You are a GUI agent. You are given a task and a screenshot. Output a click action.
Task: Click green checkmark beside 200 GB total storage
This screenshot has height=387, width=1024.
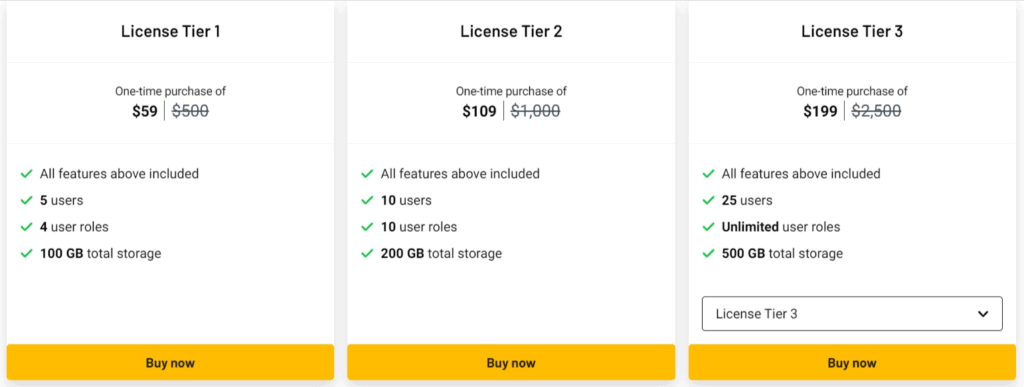[x=367, y=253]
